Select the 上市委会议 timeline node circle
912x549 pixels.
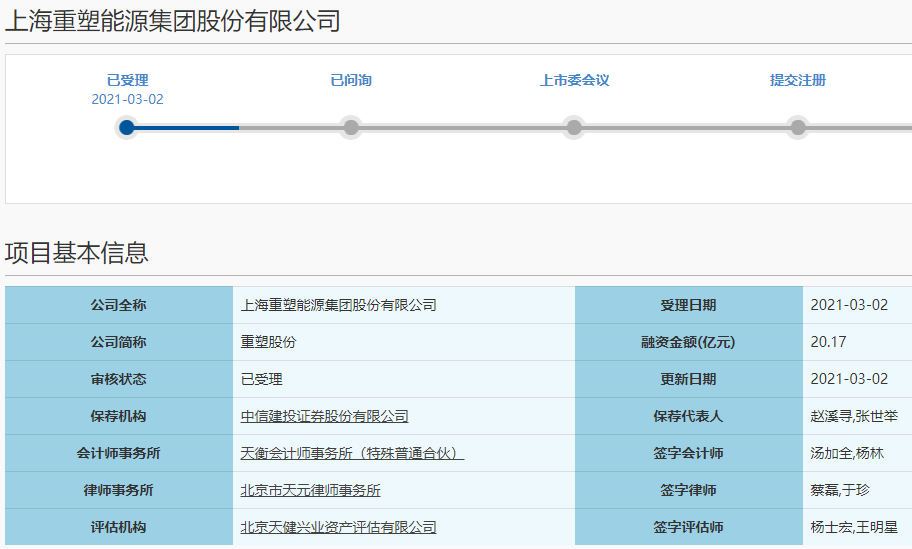(x=574, y=127)
